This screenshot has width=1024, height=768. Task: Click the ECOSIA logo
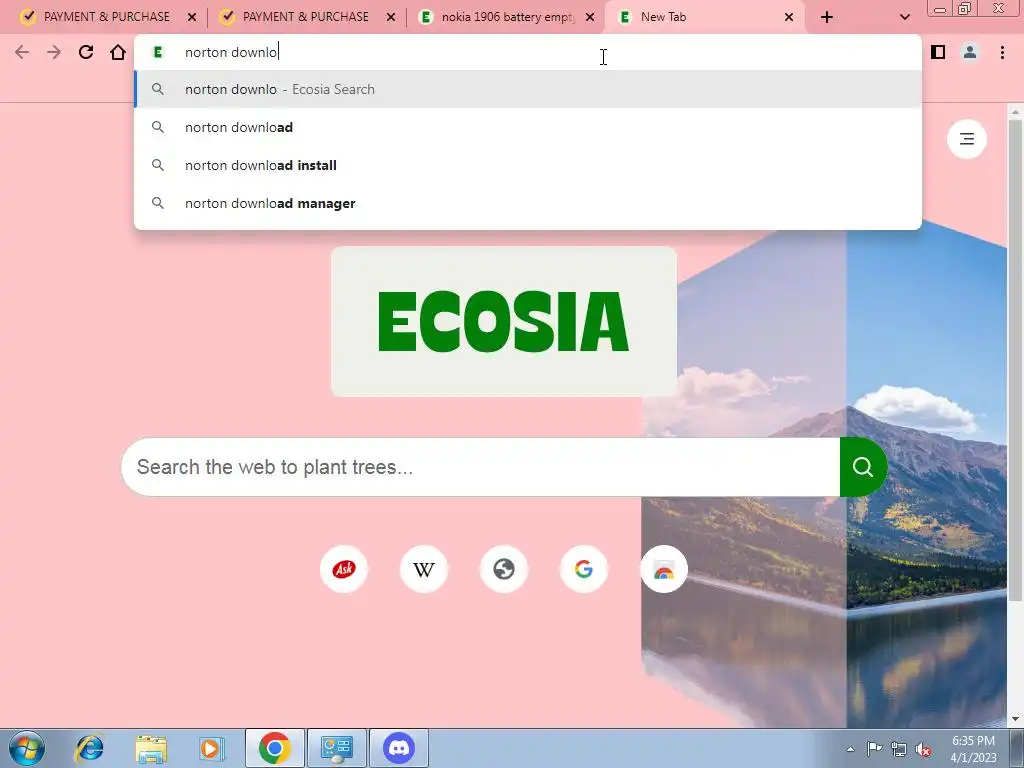[x=504, y=321]
